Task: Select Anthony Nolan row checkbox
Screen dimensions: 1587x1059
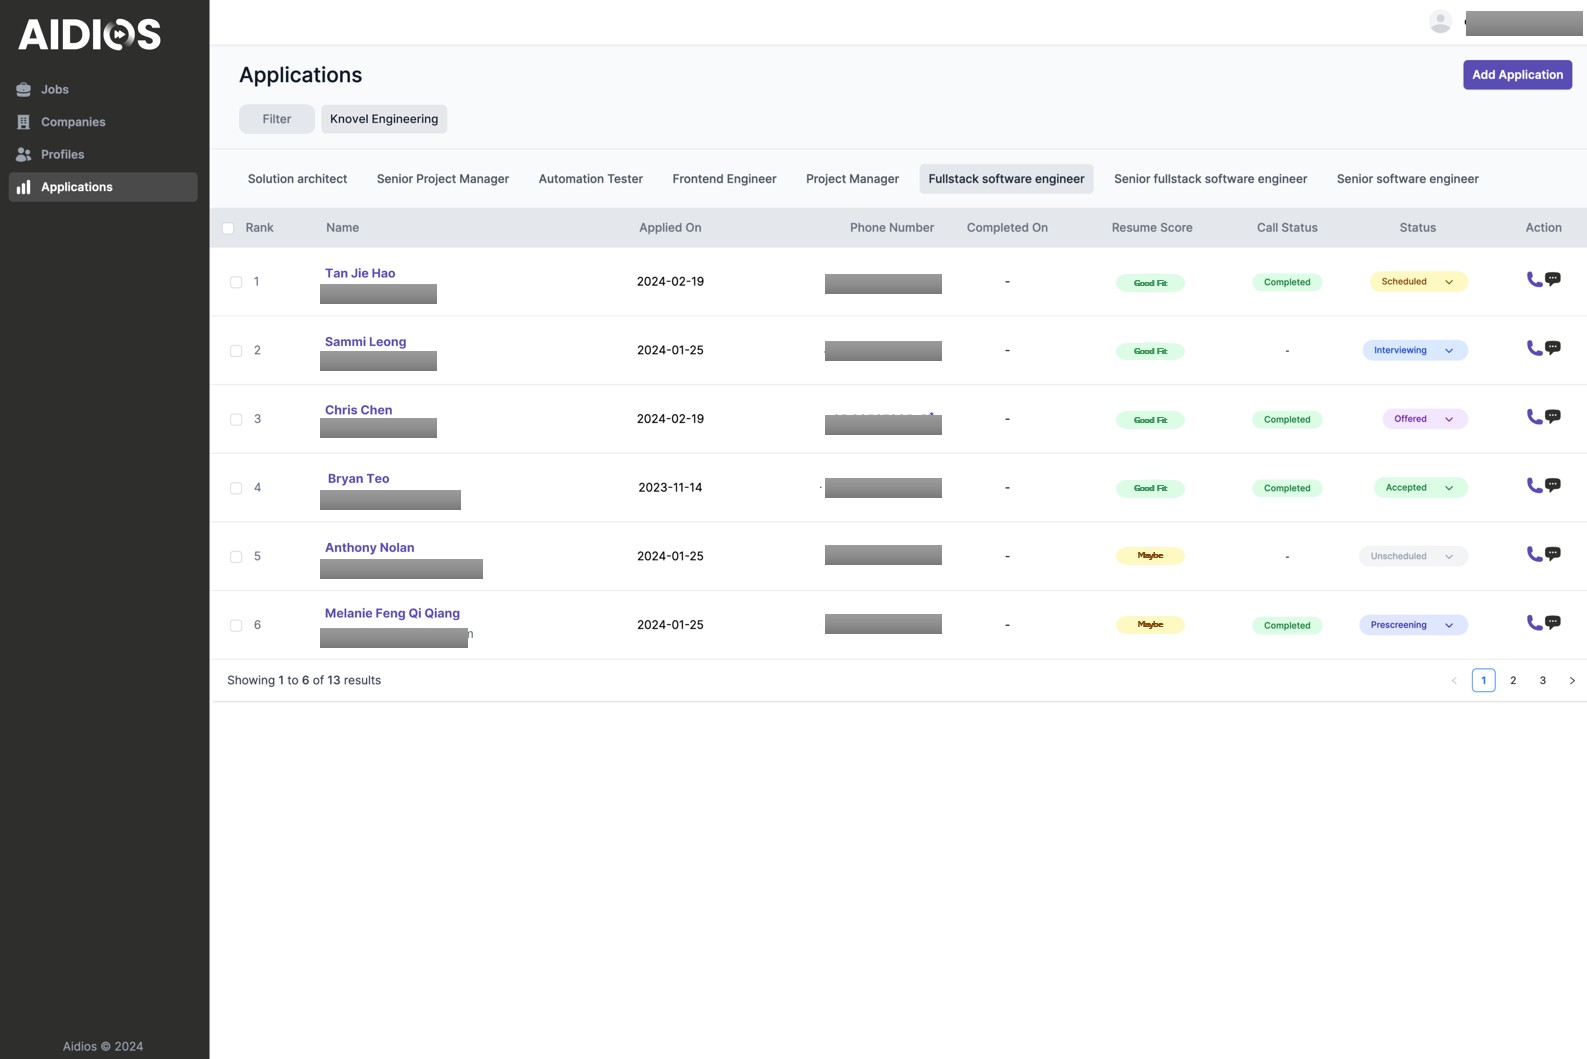Action: tap(236, 557)
